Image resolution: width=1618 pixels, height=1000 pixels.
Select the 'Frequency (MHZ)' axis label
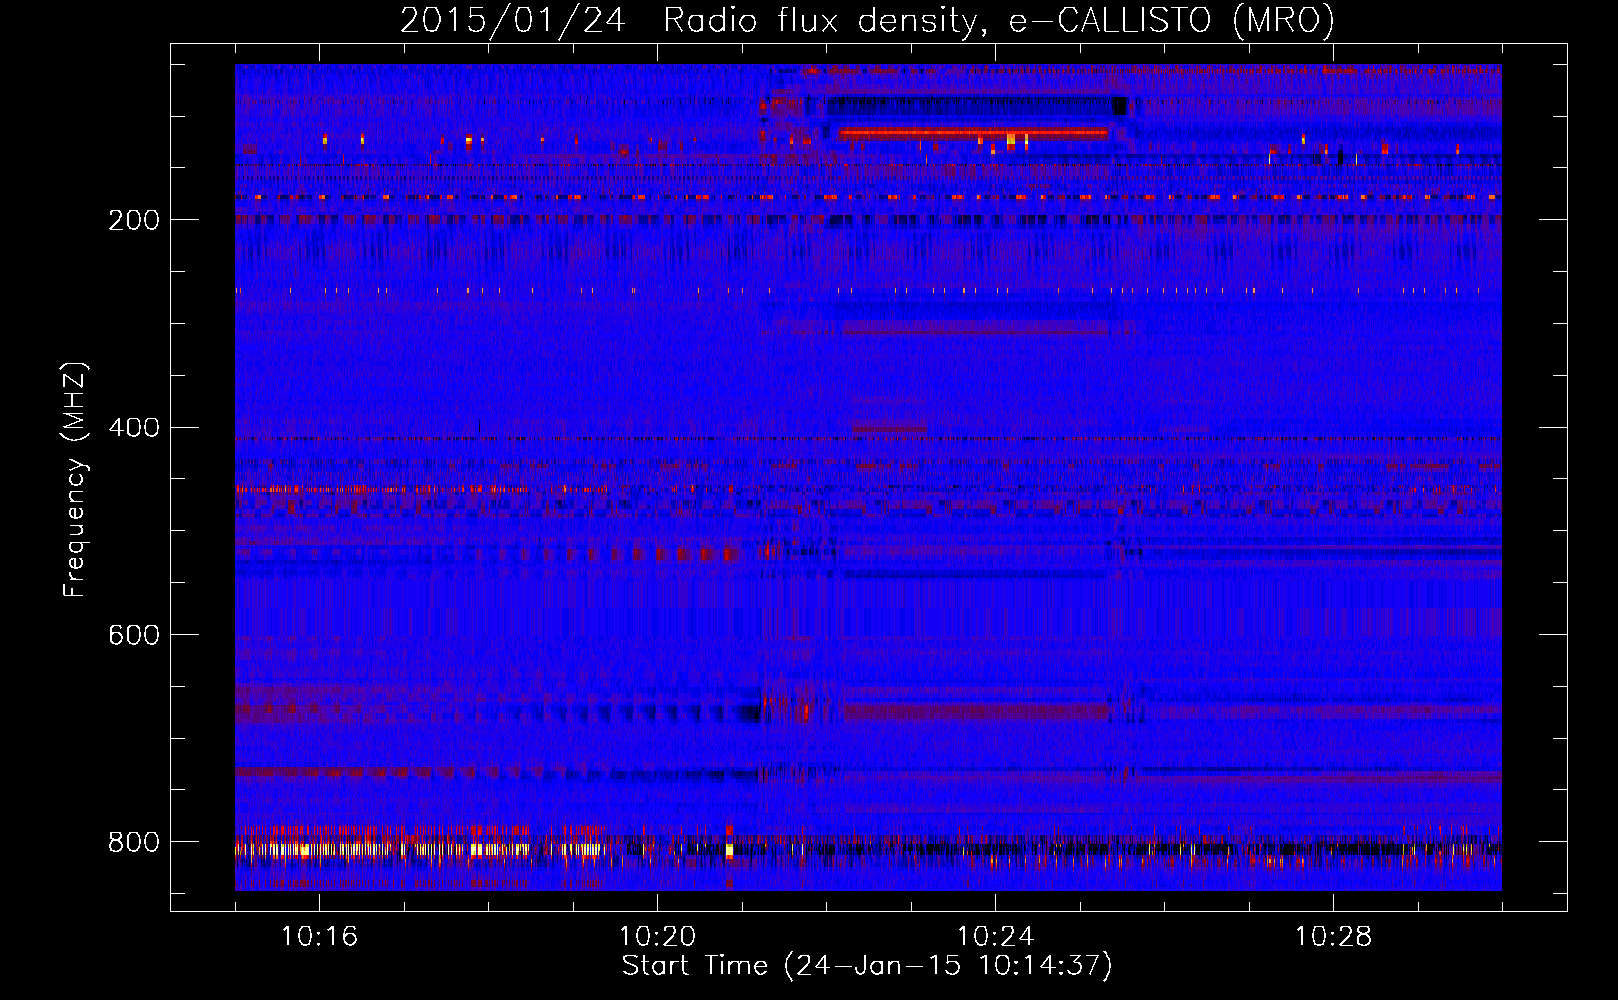click(75, 479)
